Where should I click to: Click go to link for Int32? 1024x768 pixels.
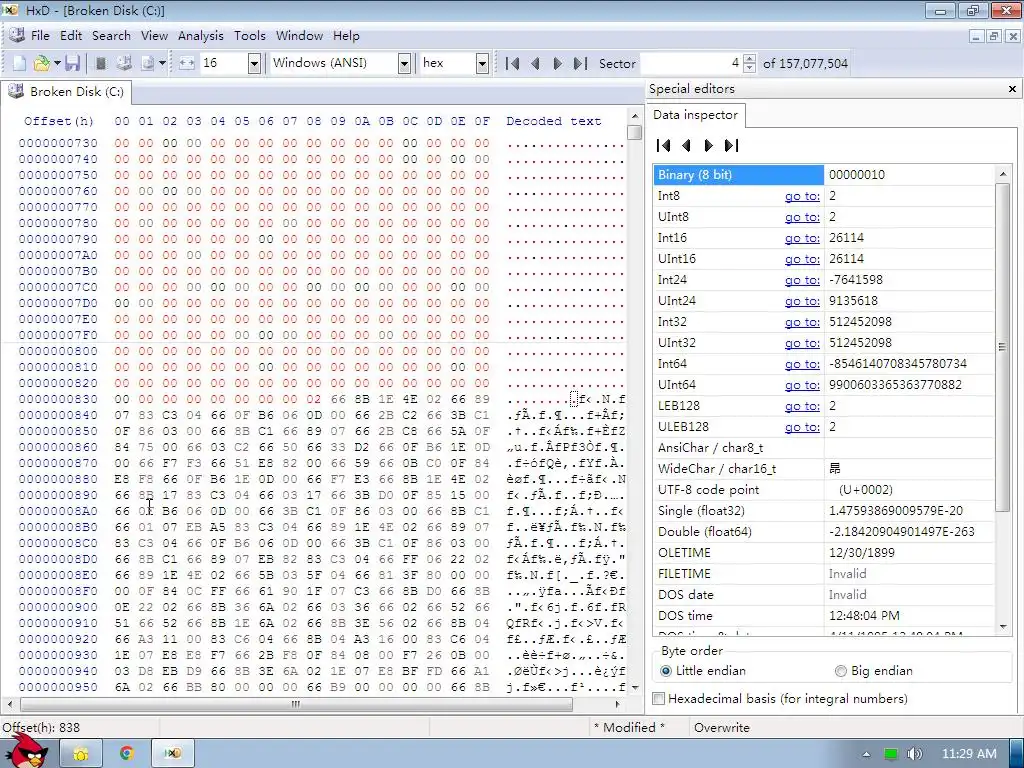click(x=802, y=322)
